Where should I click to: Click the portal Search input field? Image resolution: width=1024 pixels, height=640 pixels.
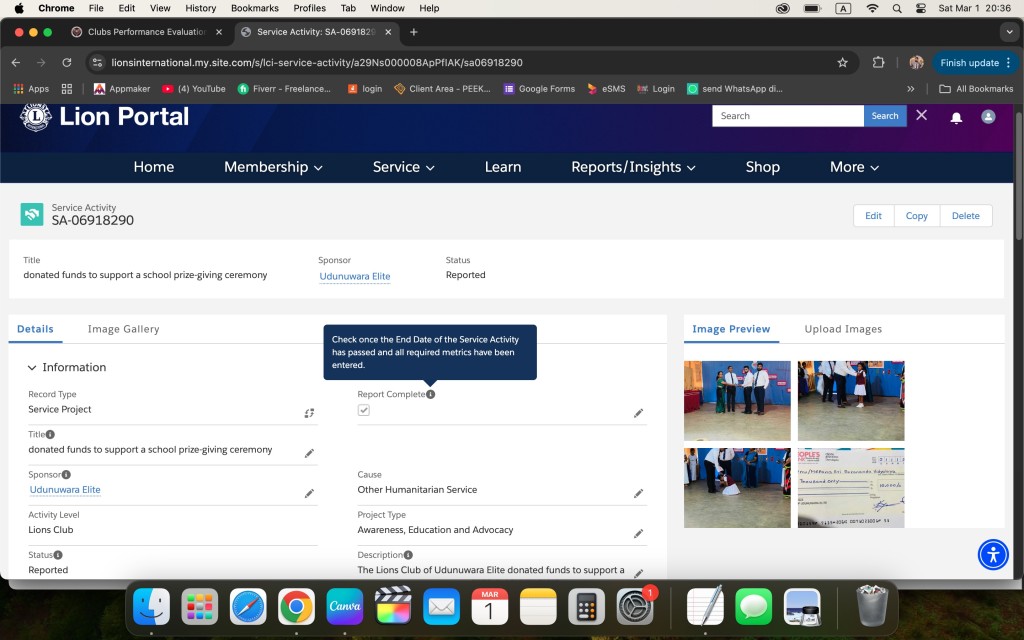pos(788,116)
